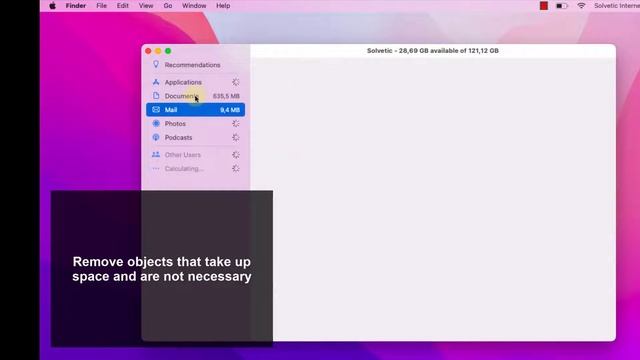Screen dimensions: 640x360
Task: Select Recommendations in the sidebar
Action: [x=196, y=65]
